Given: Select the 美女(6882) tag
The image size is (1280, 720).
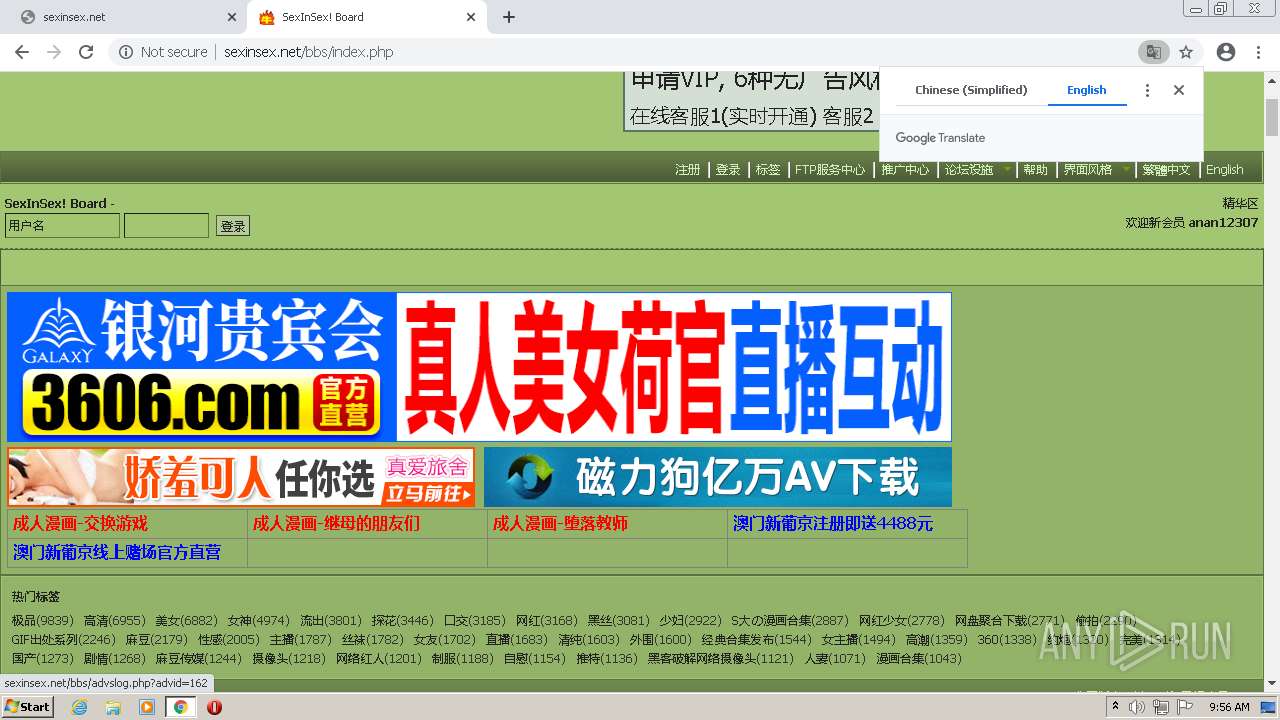Looking at the screenshot, I should tap(186, 621).
